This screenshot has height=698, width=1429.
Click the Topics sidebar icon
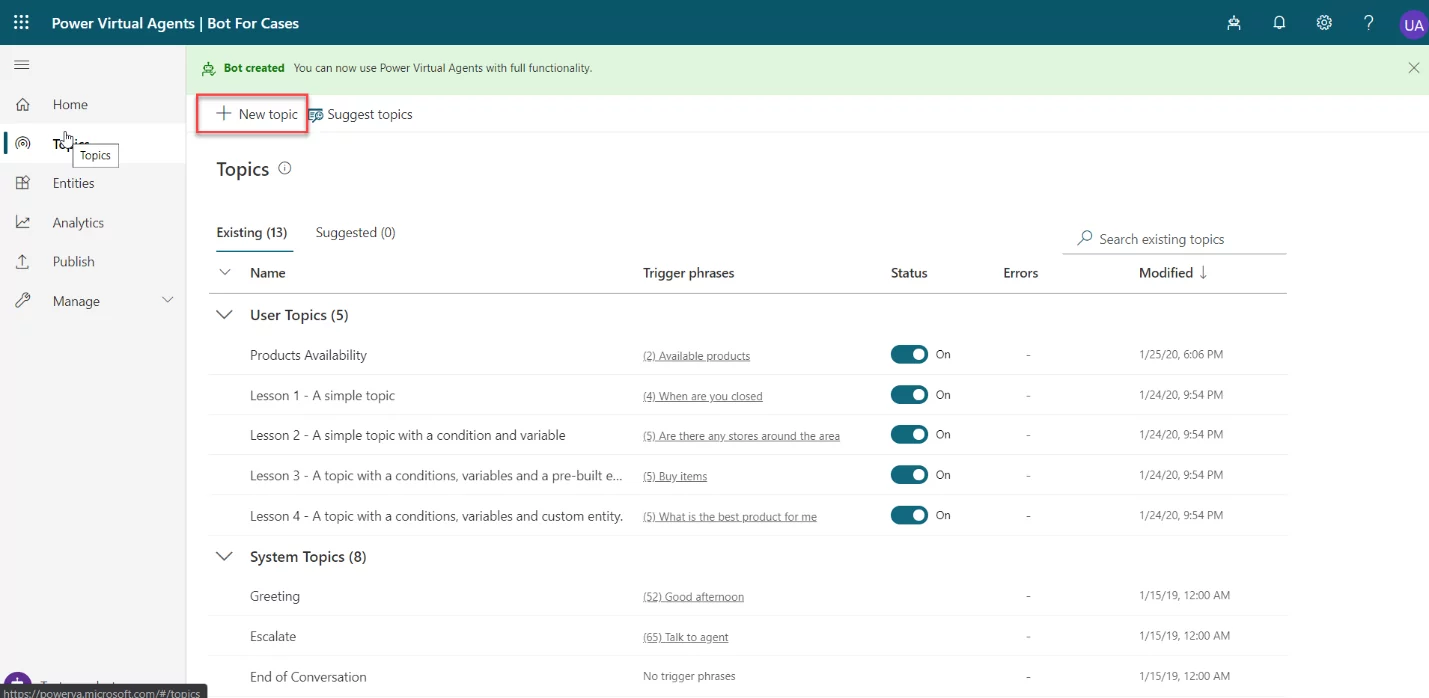(22, 144)
